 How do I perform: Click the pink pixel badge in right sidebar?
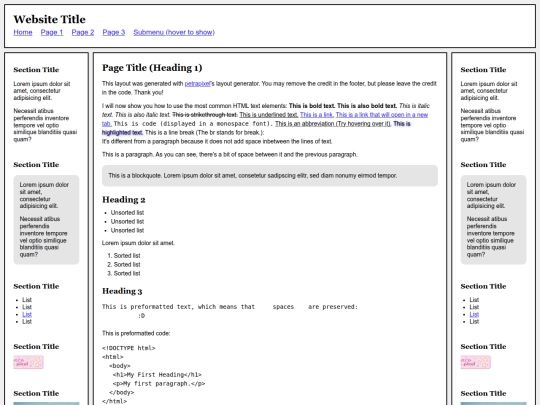pos(476,362)
